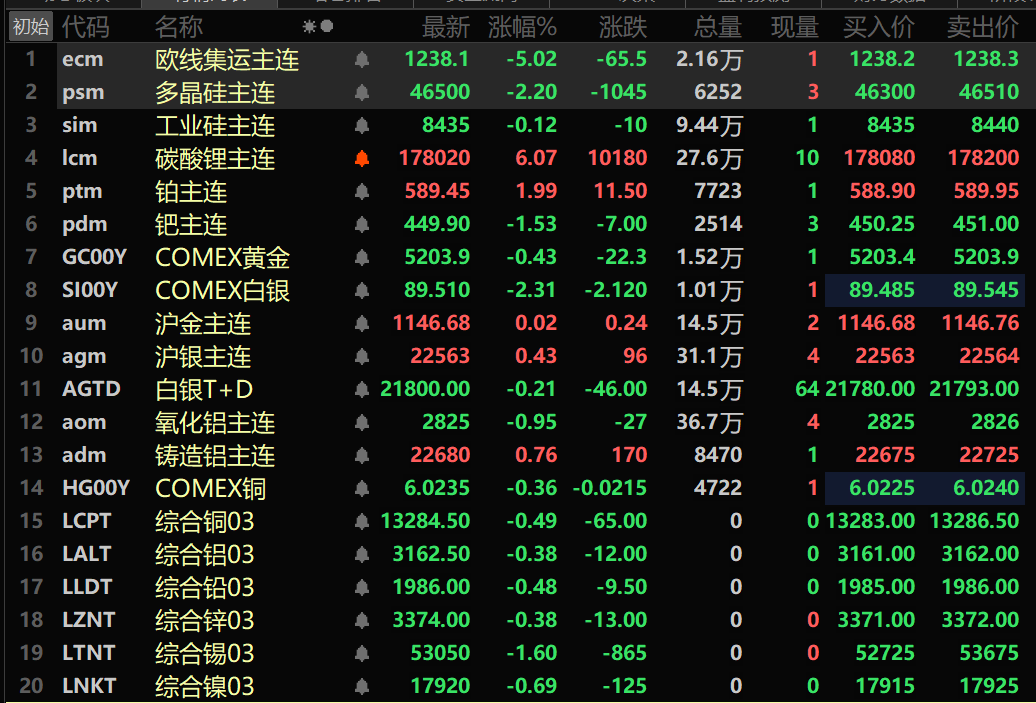The height and width of the screenshot is (703, 1036).
Task: Click the alert bell for COMEX黄金
Action: click(361, 257)
